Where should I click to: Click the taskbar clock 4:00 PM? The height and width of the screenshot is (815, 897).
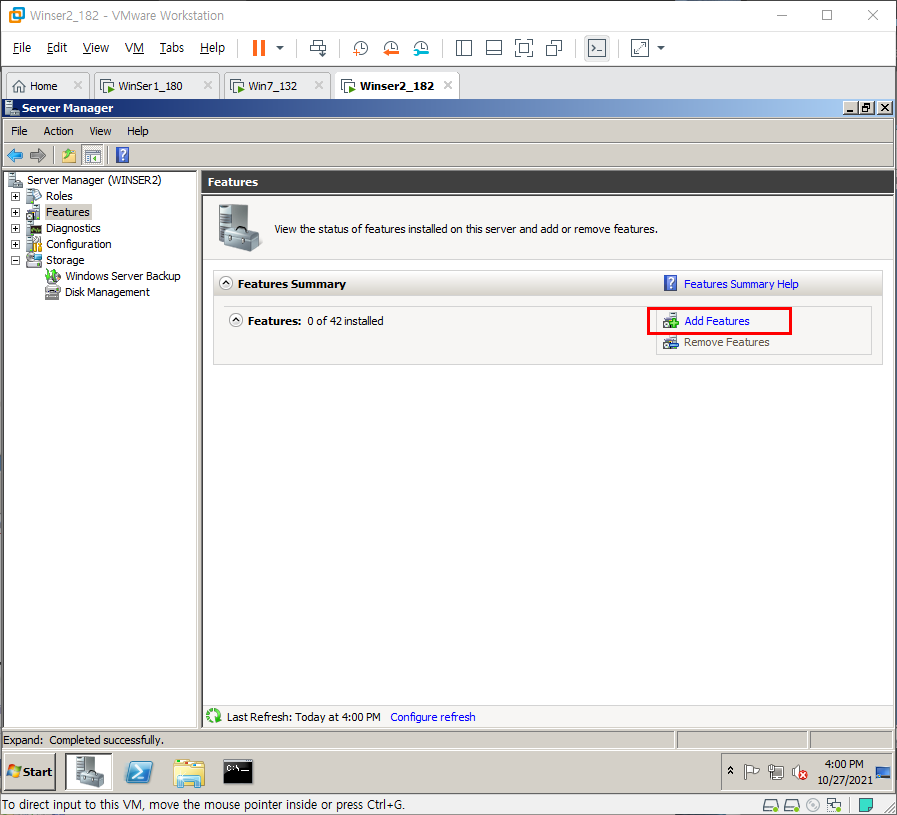844,764
